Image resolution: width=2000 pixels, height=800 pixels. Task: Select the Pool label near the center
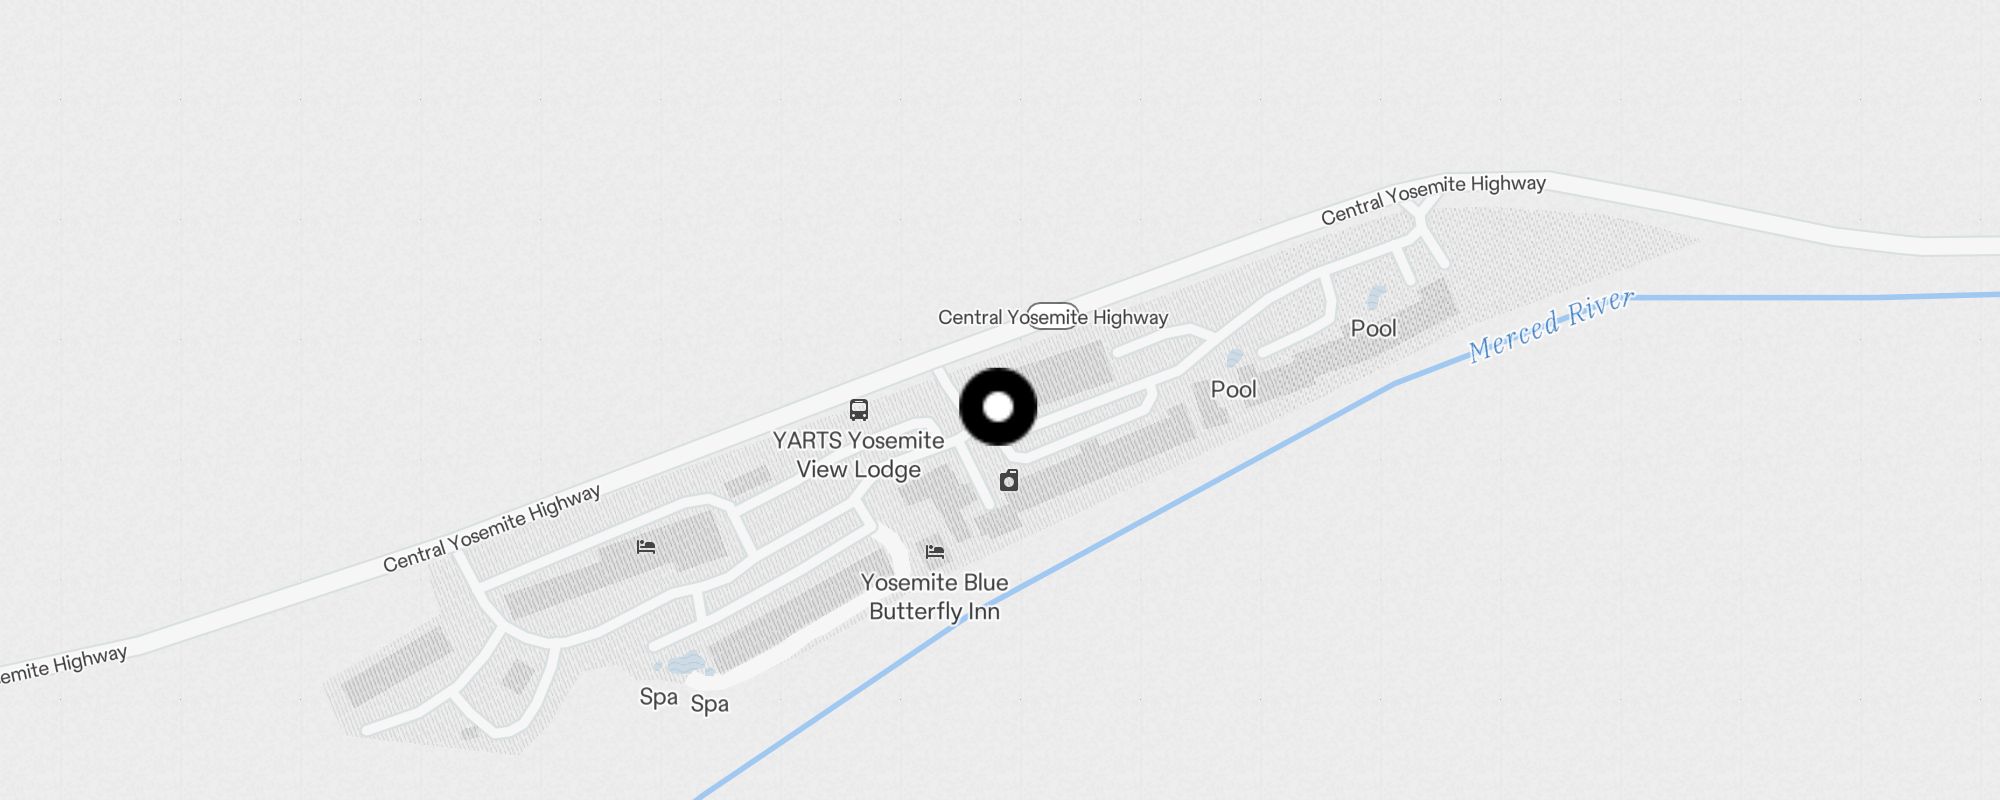(1234, 389)
